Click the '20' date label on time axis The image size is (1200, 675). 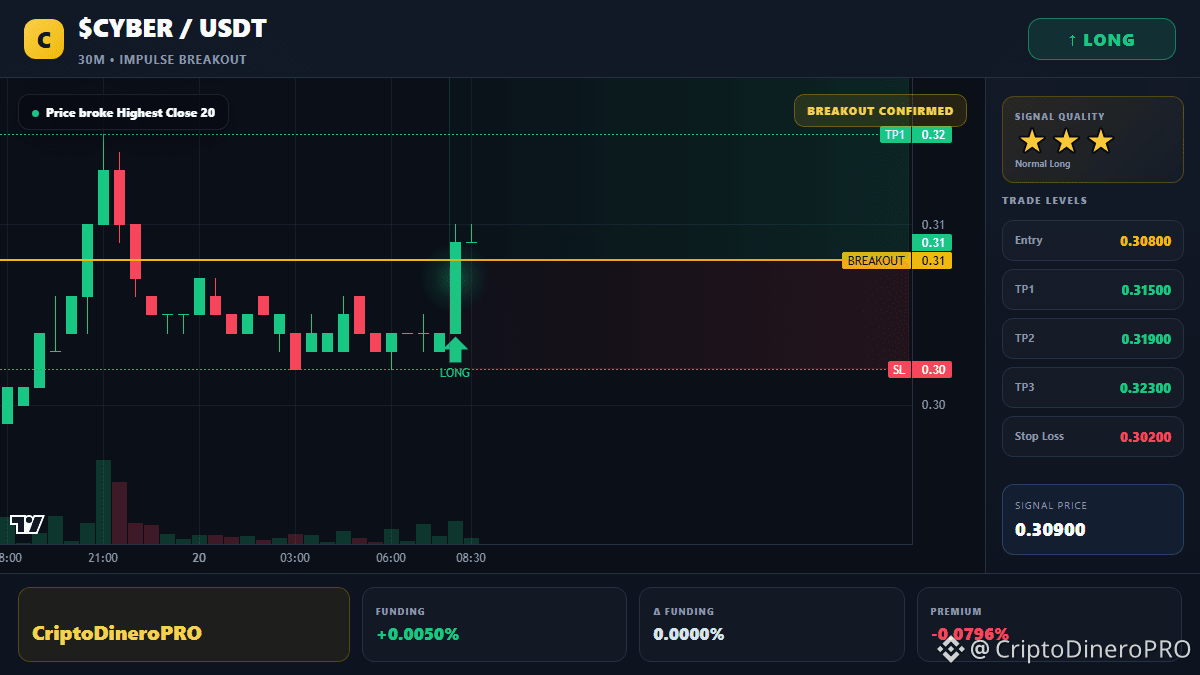pyautogui.click(x=199, y=558)
